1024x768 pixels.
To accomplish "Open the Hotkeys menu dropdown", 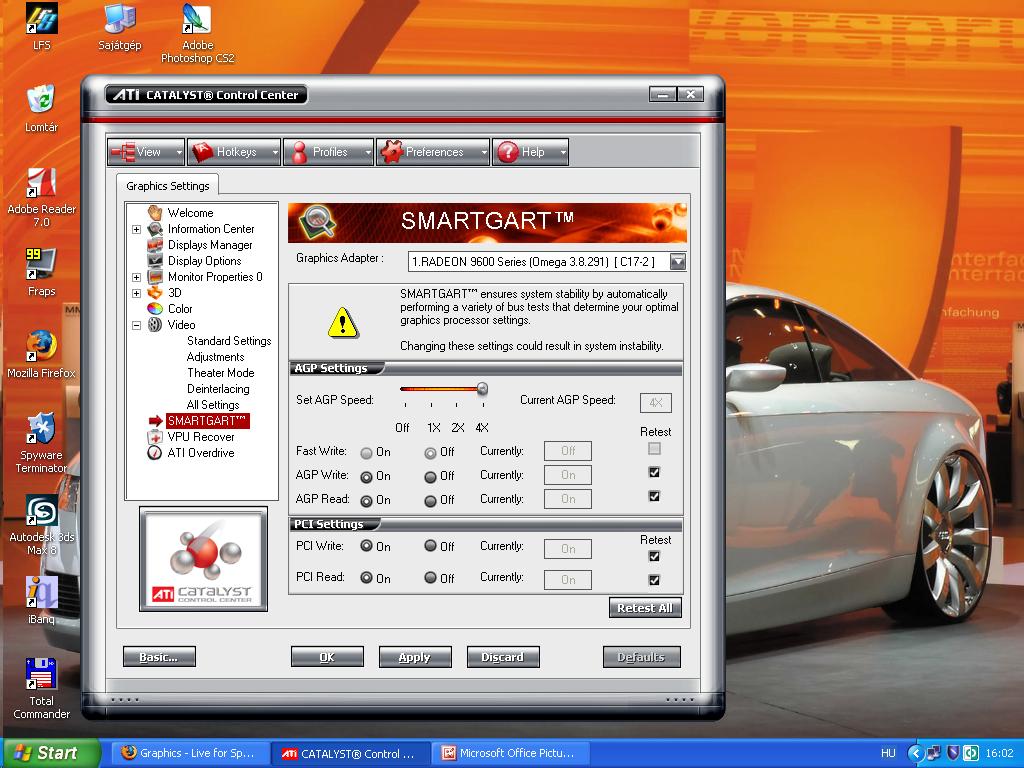I will click(234, 152).
